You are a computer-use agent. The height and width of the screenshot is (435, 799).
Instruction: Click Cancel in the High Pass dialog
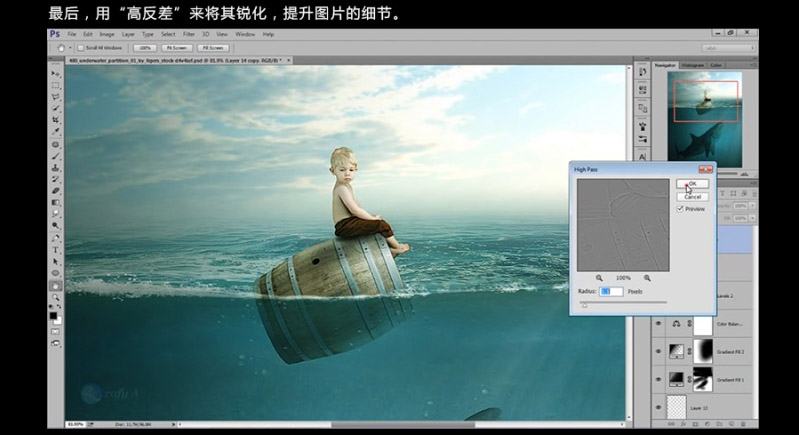692,197
